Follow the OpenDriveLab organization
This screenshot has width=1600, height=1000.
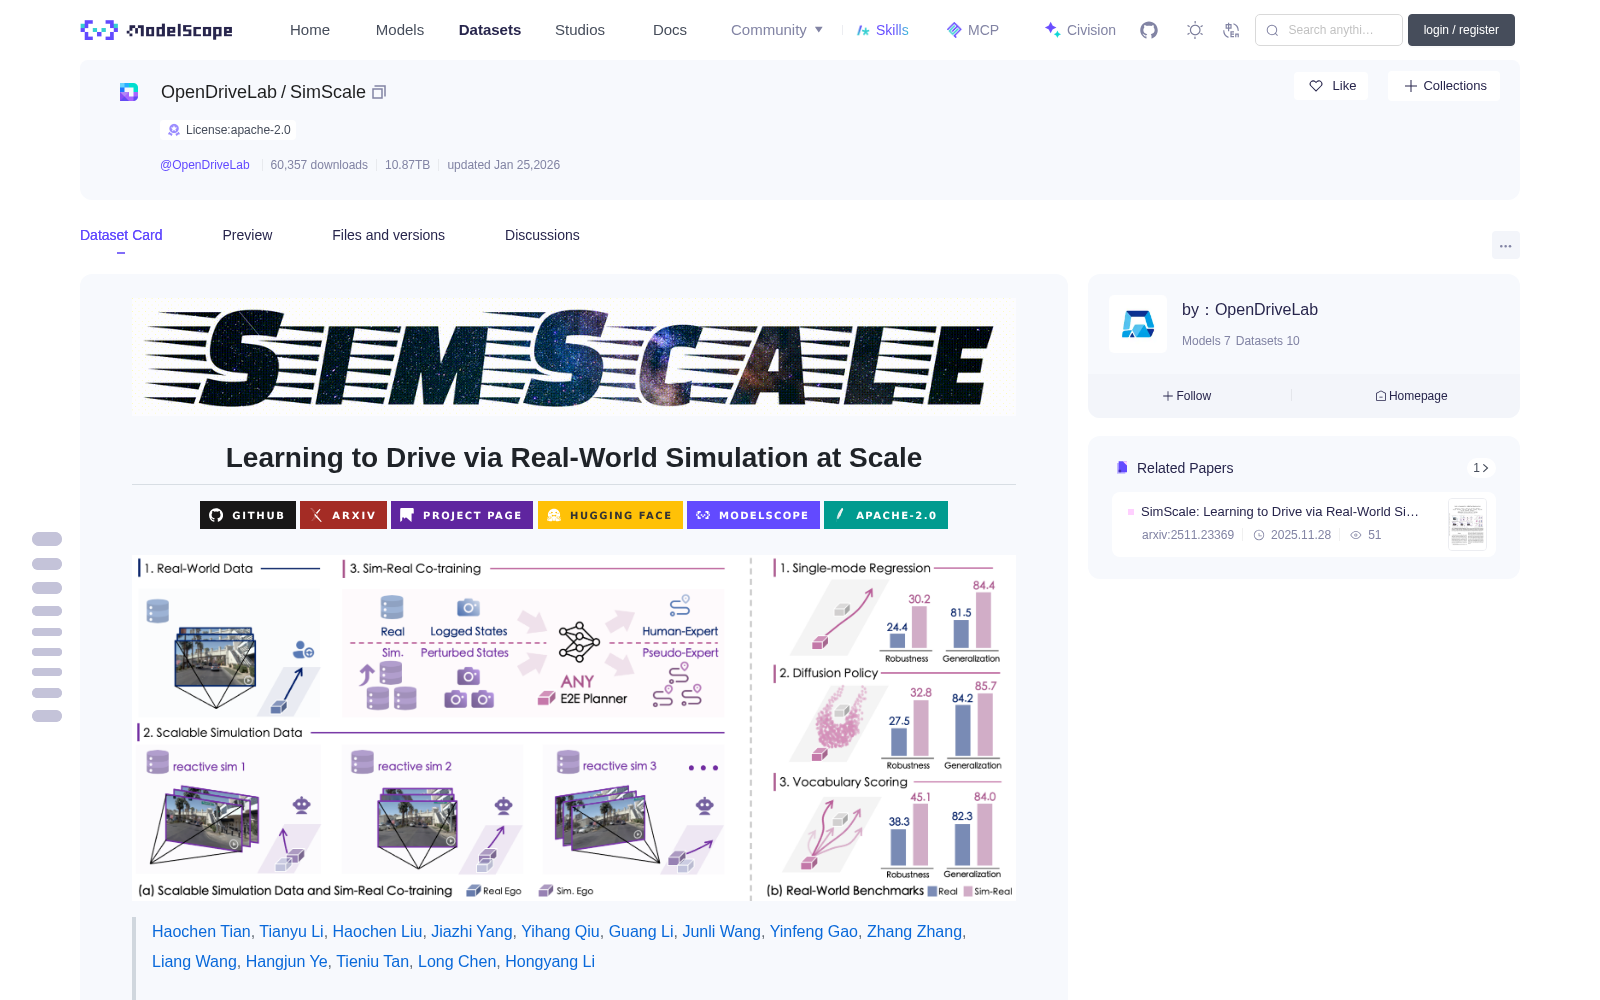tap(1187, 396)
